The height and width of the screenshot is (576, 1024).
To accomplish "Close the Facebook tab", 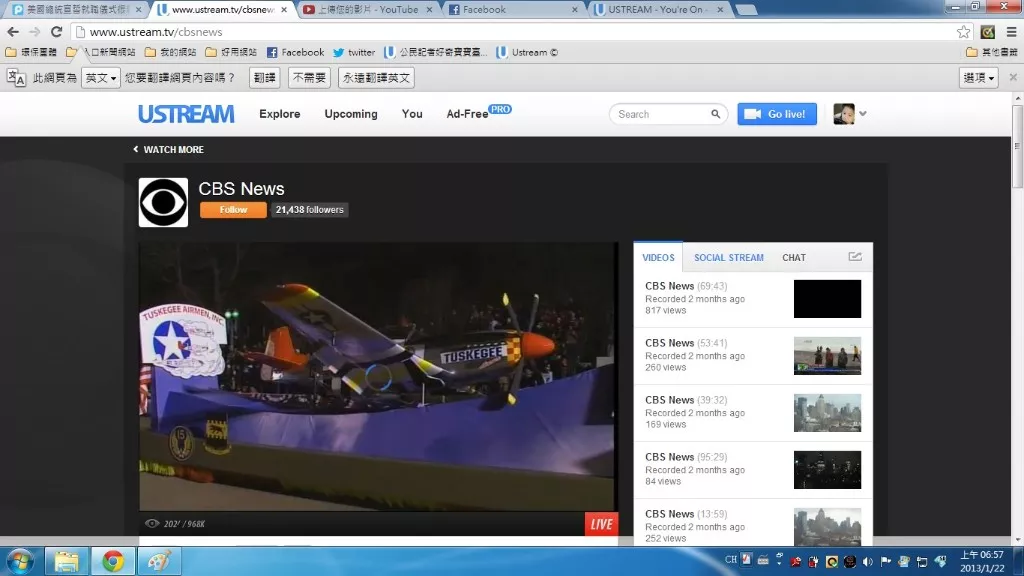I will pos(575,10).
